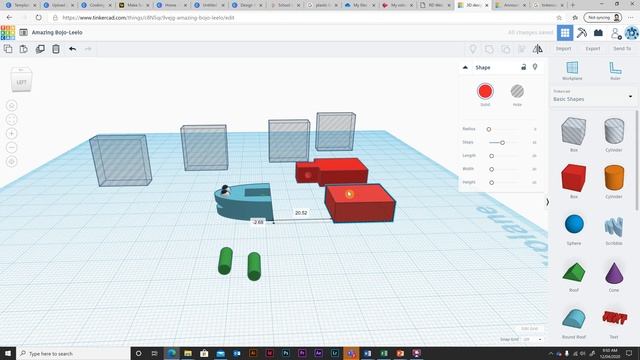Click the Show all light bulb icon
640x360 pixels.
click(473, 49)
